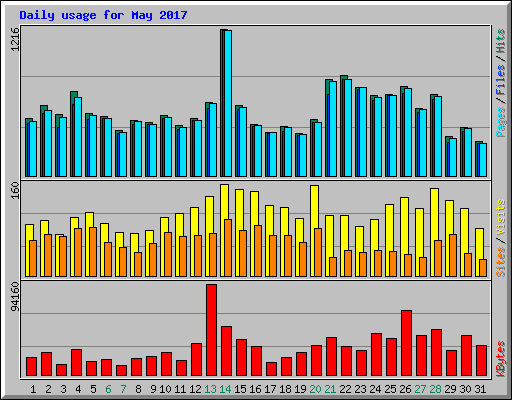Click day label 15 on the x-axis
512x400 pixels.
(x=240, y=389)
